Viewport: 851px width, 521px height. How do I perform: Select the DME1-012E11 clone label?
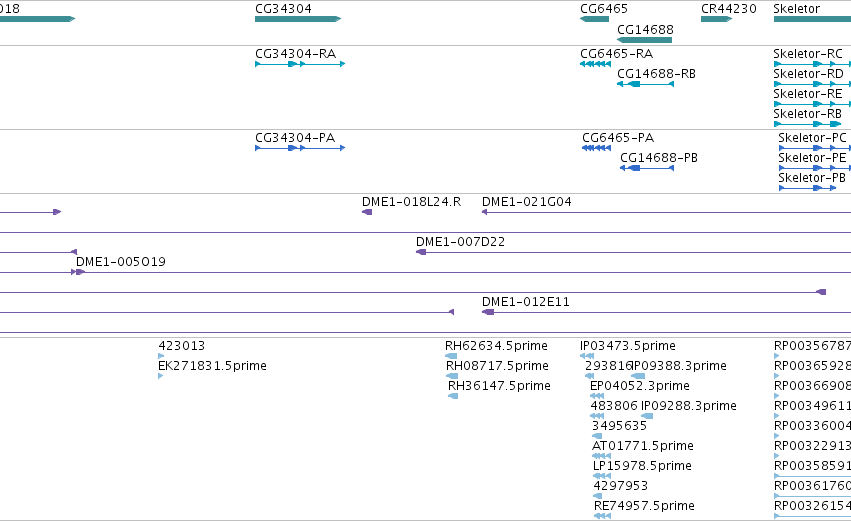click(x=525, y=302)
